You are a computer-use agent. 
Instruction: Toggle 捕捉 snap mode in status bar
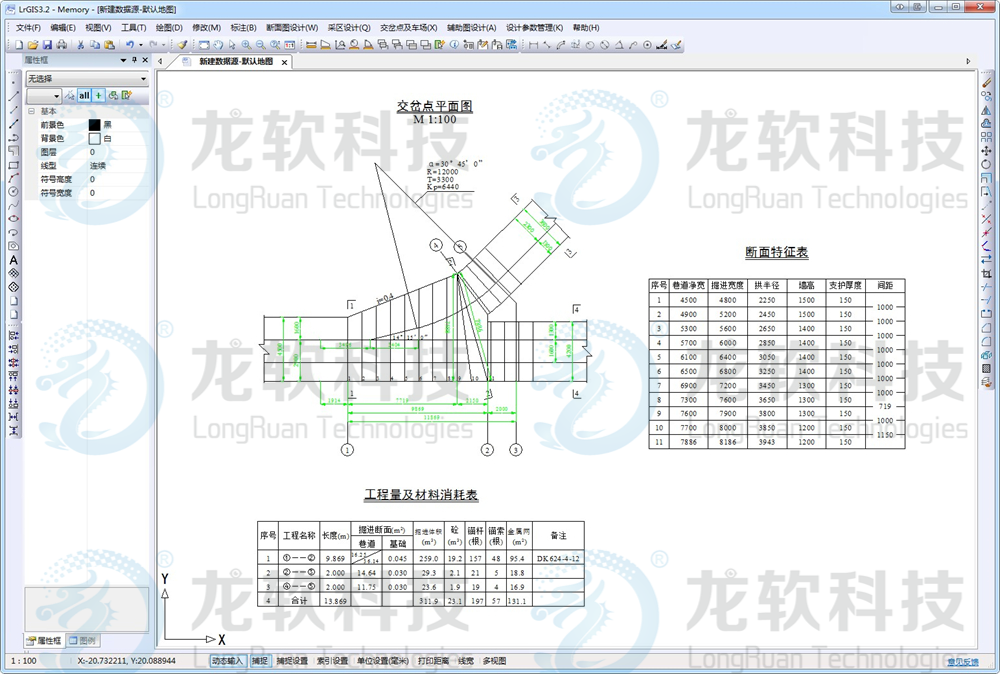259,661
